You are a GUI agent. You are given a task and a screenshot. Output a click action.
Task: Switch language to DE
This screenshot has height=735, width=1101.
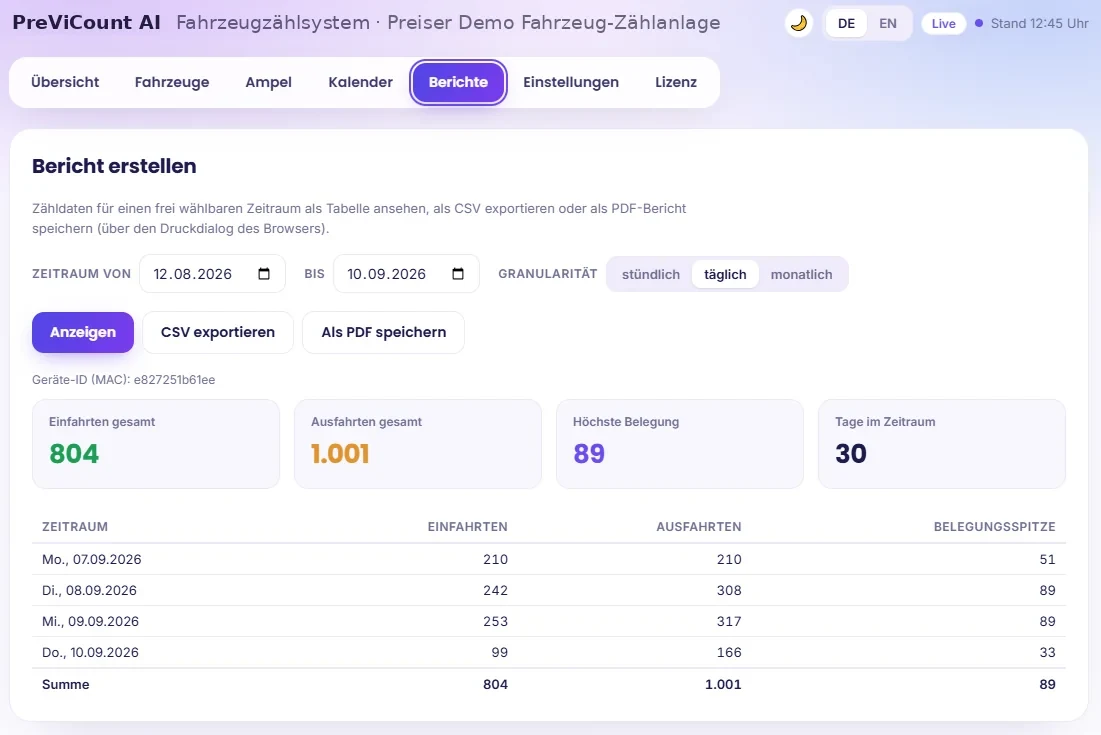click(846, 23)
